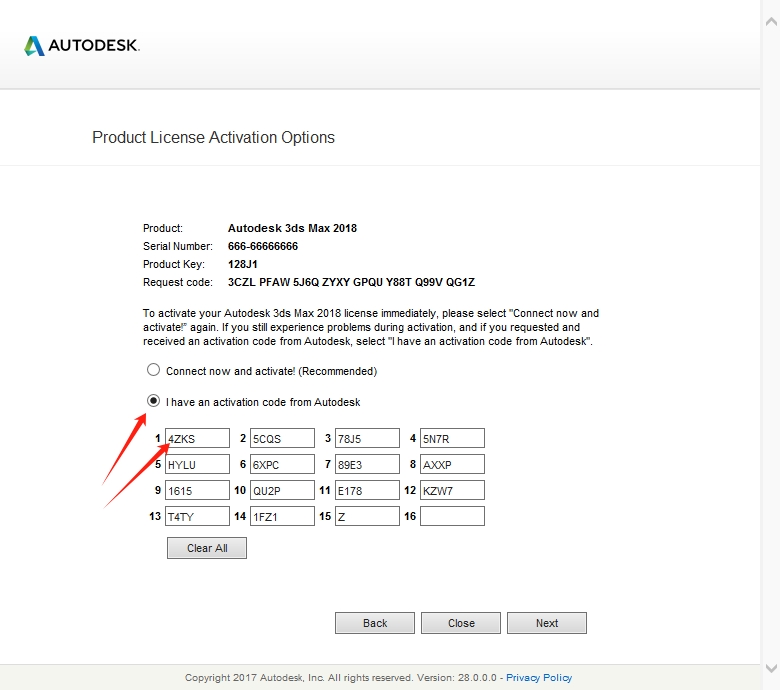Click activation code field 2 containing 5CQS
The height and width of the screenshot is (690, 780).
pyautogui.click(x=282, y=438)
